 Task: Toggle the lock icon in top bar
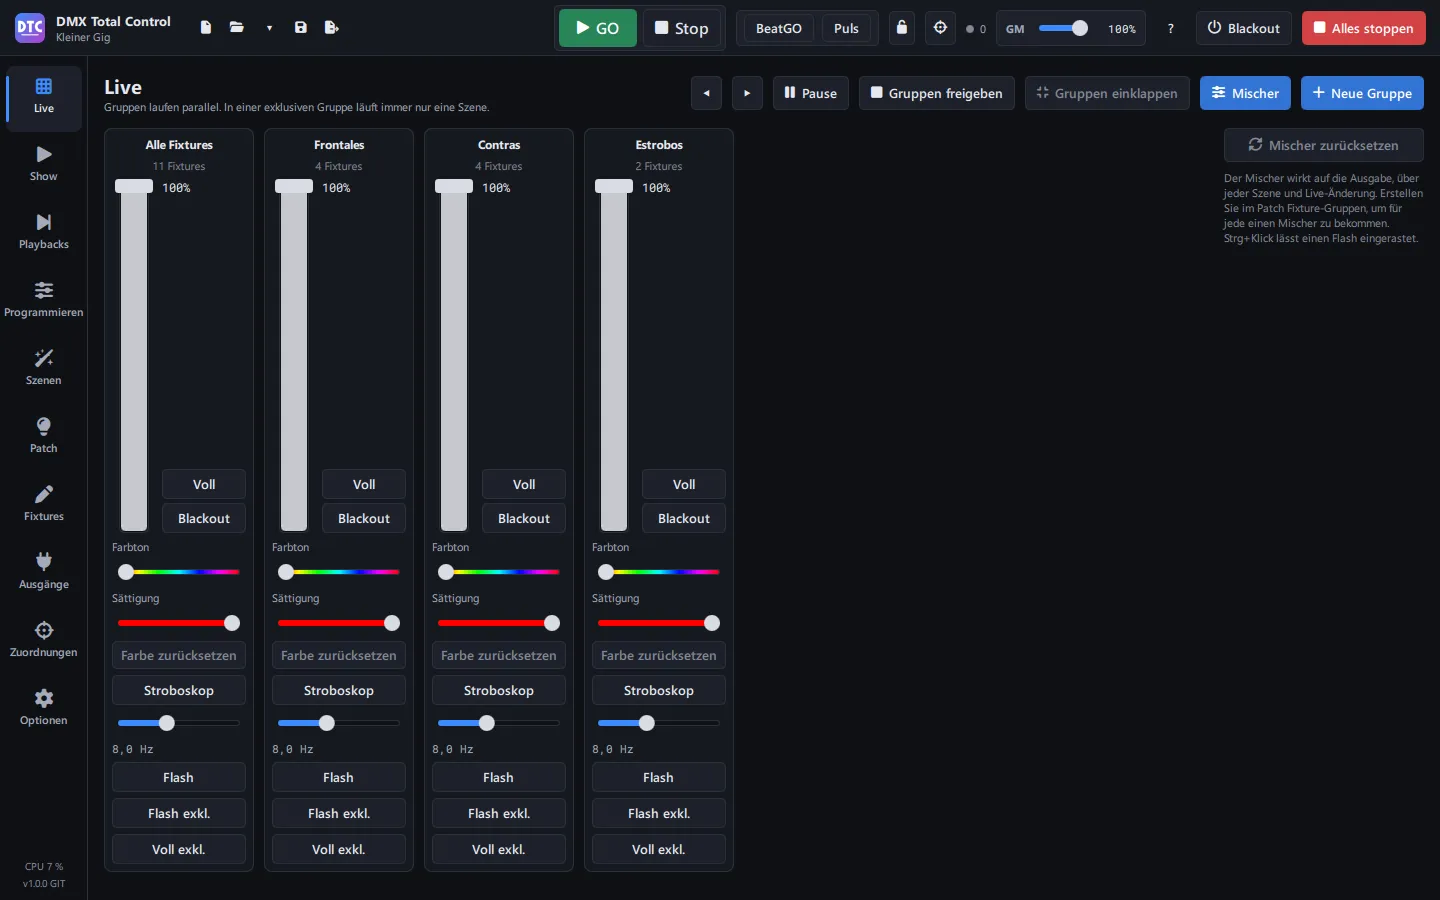coord(902,28)
